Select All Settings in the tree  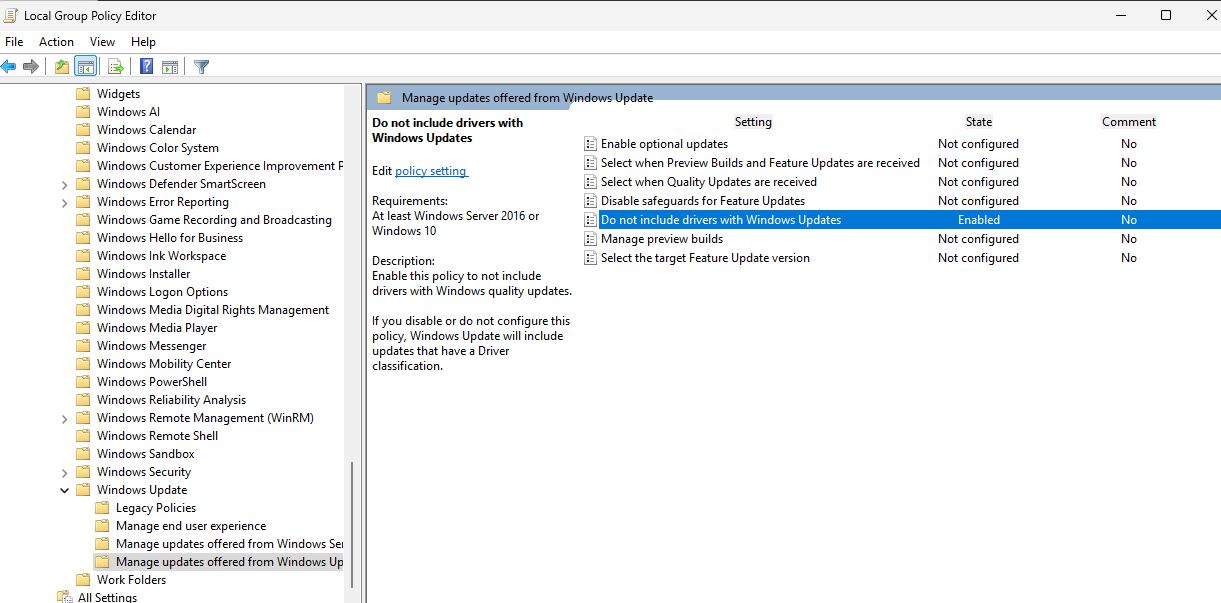tap(107, 598)
